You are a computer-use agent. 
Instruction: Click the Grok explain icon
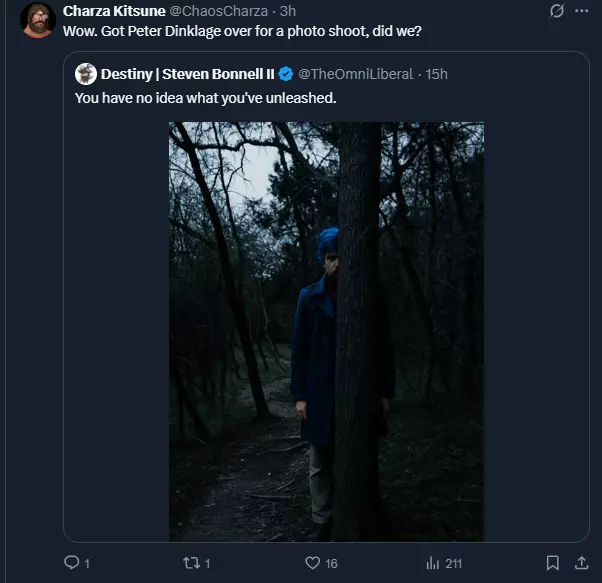point(557,11)
